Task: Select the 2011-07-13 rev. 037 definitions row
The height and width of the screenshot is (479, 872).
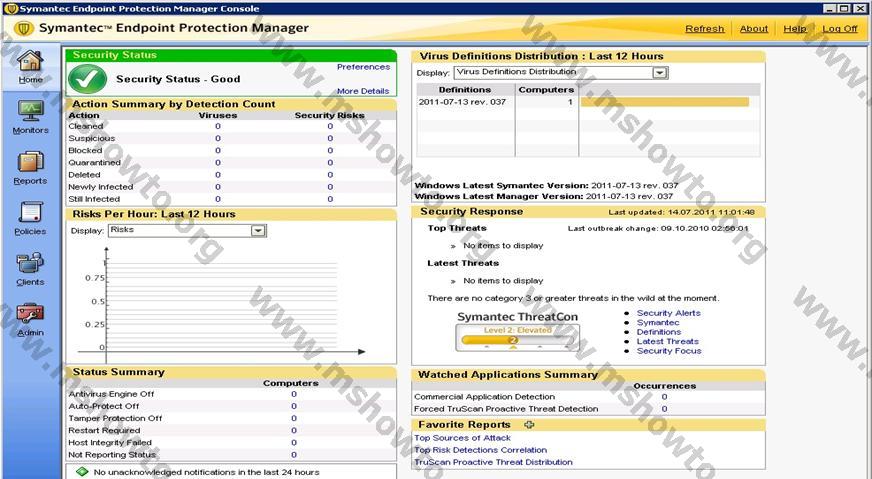Action: click(x=588, y=102)
